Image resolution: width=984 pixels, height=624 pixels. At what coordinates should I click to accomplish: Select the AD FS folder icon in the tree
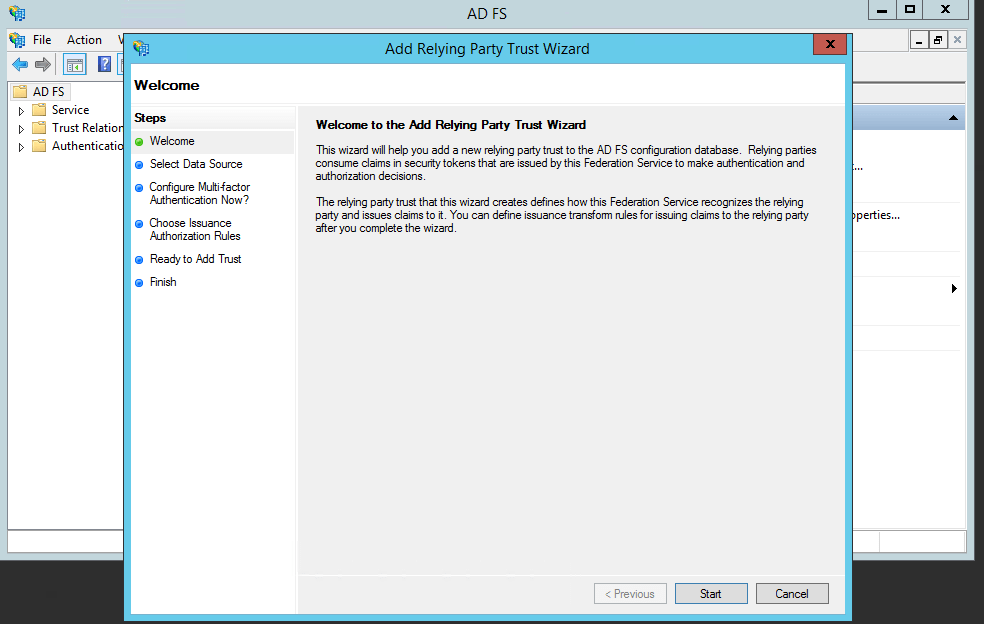tap(21, 91)
